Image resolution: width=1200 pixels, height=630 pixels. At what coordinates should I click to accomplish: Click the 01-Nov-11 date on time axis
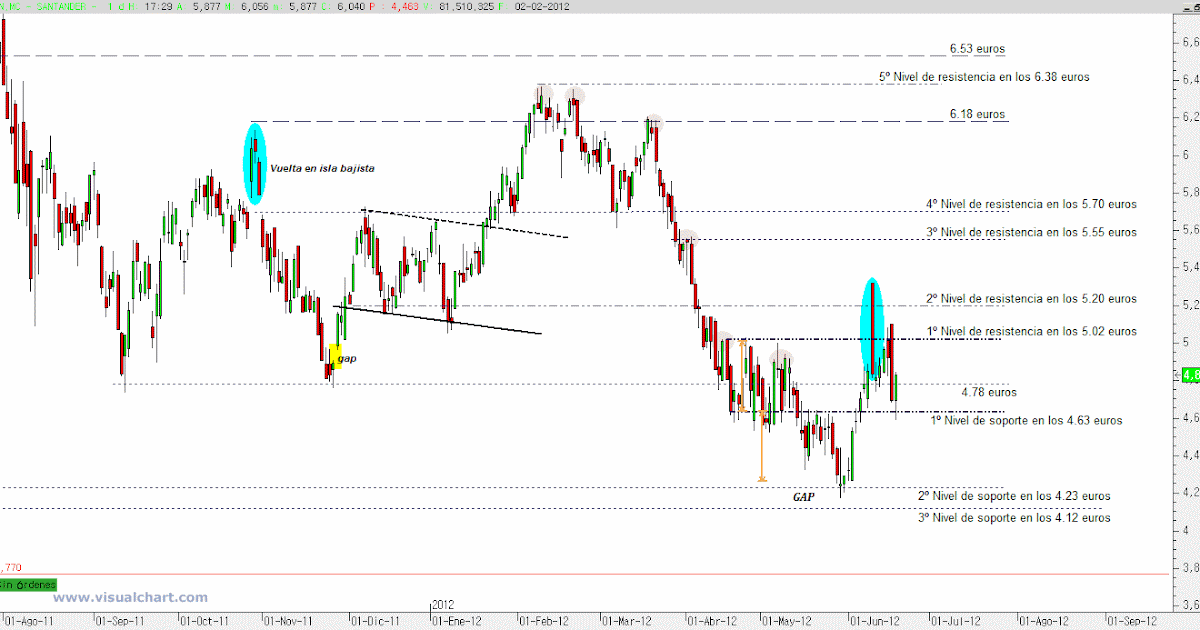coord(290,620)
